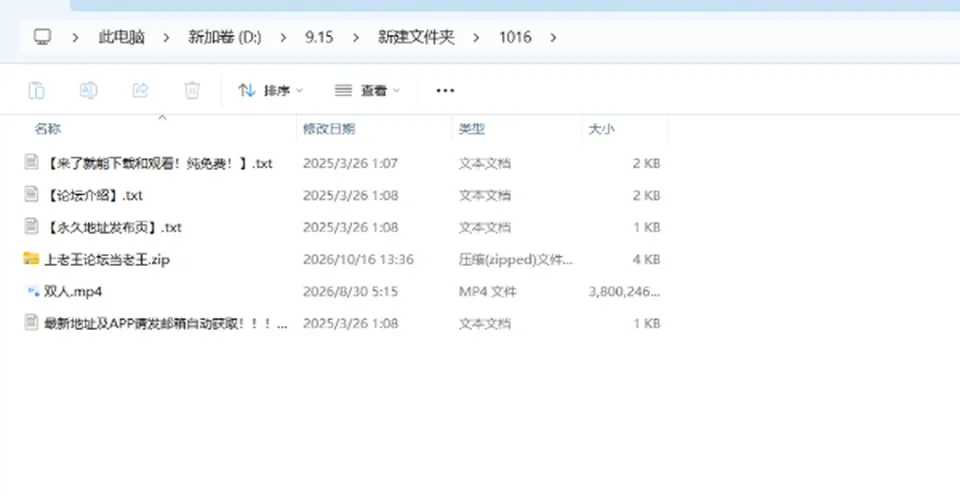This screenshot has width=960, height=496.
Task: Select file 最新地址及APP请发邮箱自动获取
Action: coord(165,323)
